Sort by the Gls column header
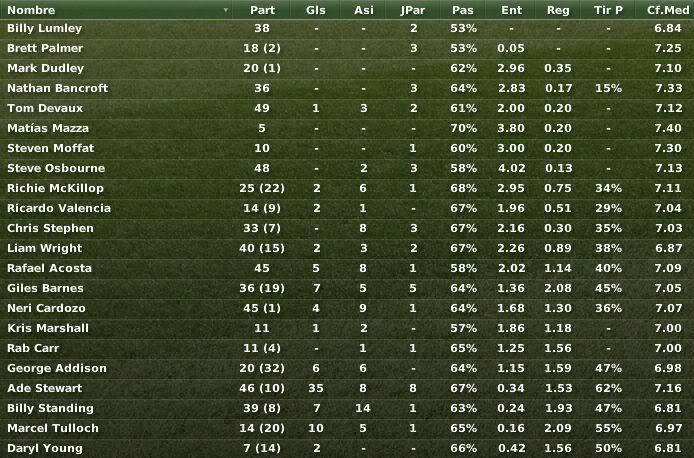Image resolution: width=694 pixels, height=458 pixels. point(316,10)
